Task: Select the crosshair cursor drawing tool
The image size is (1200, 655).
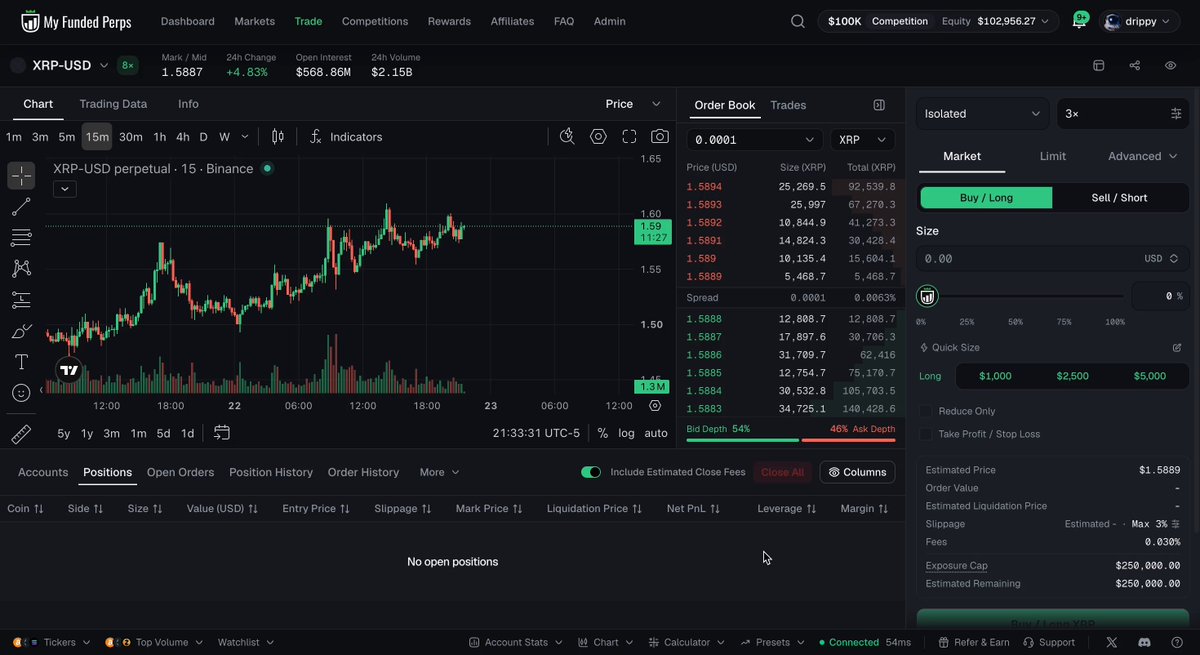Action: click(21, 176)
